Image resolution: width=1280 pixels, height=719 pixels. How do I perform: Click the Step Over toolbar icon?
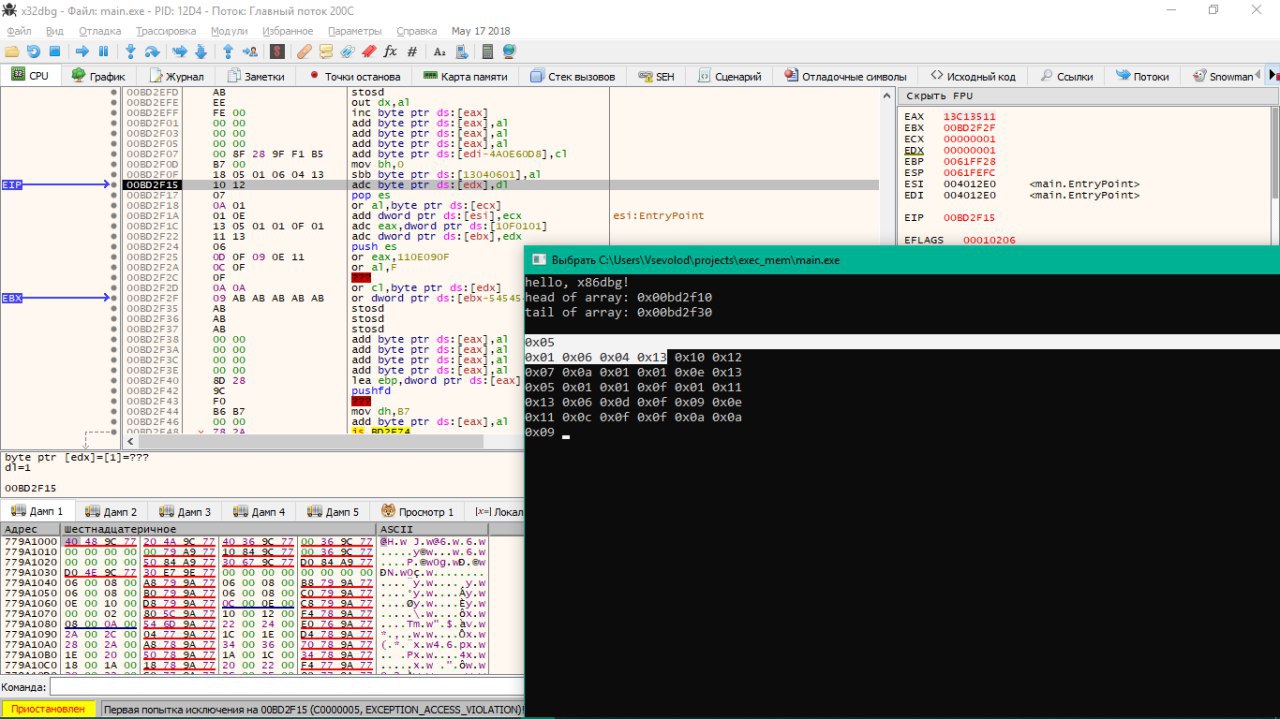point(151,51)
